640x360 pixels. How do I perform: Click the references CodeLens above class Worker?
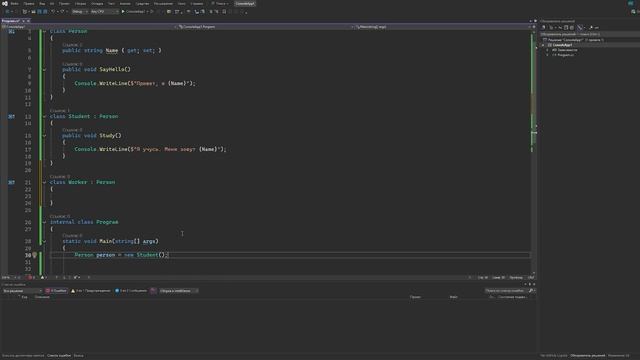point(60,177)
